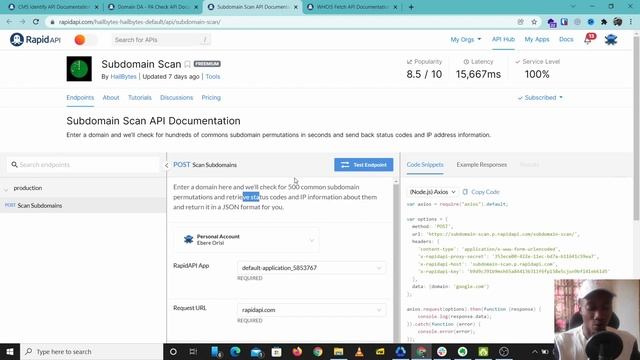Open the Discussions tab
This screenshot has width=640, height=360.
[176, 98]
